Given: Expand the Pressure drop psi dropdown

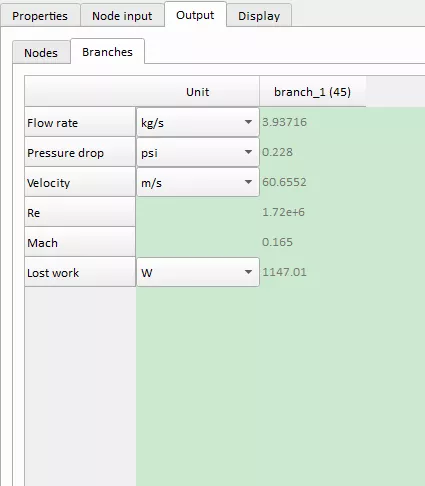Looking at the screenshot, I should [x=198, y=152].
